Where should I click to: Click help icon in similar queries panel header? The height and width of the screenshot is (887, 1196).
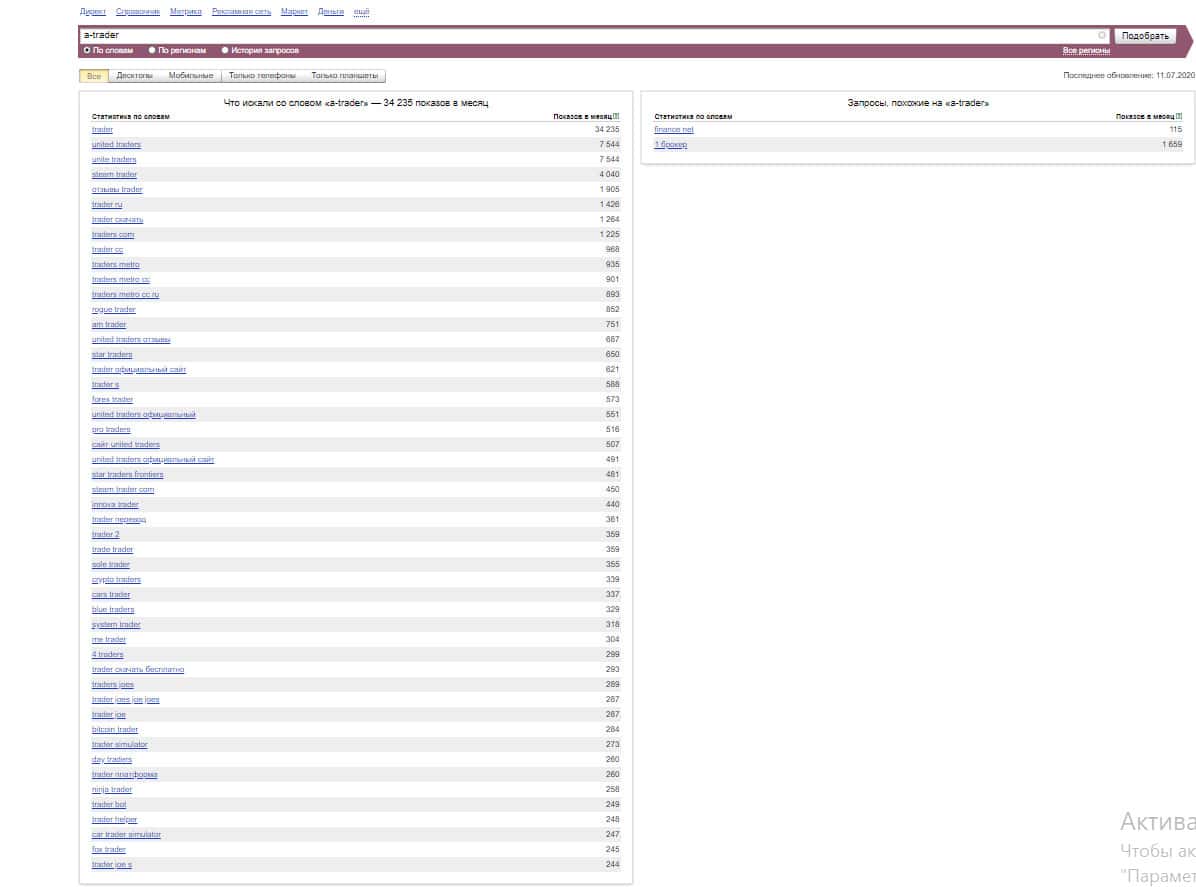click(1179, 117)
